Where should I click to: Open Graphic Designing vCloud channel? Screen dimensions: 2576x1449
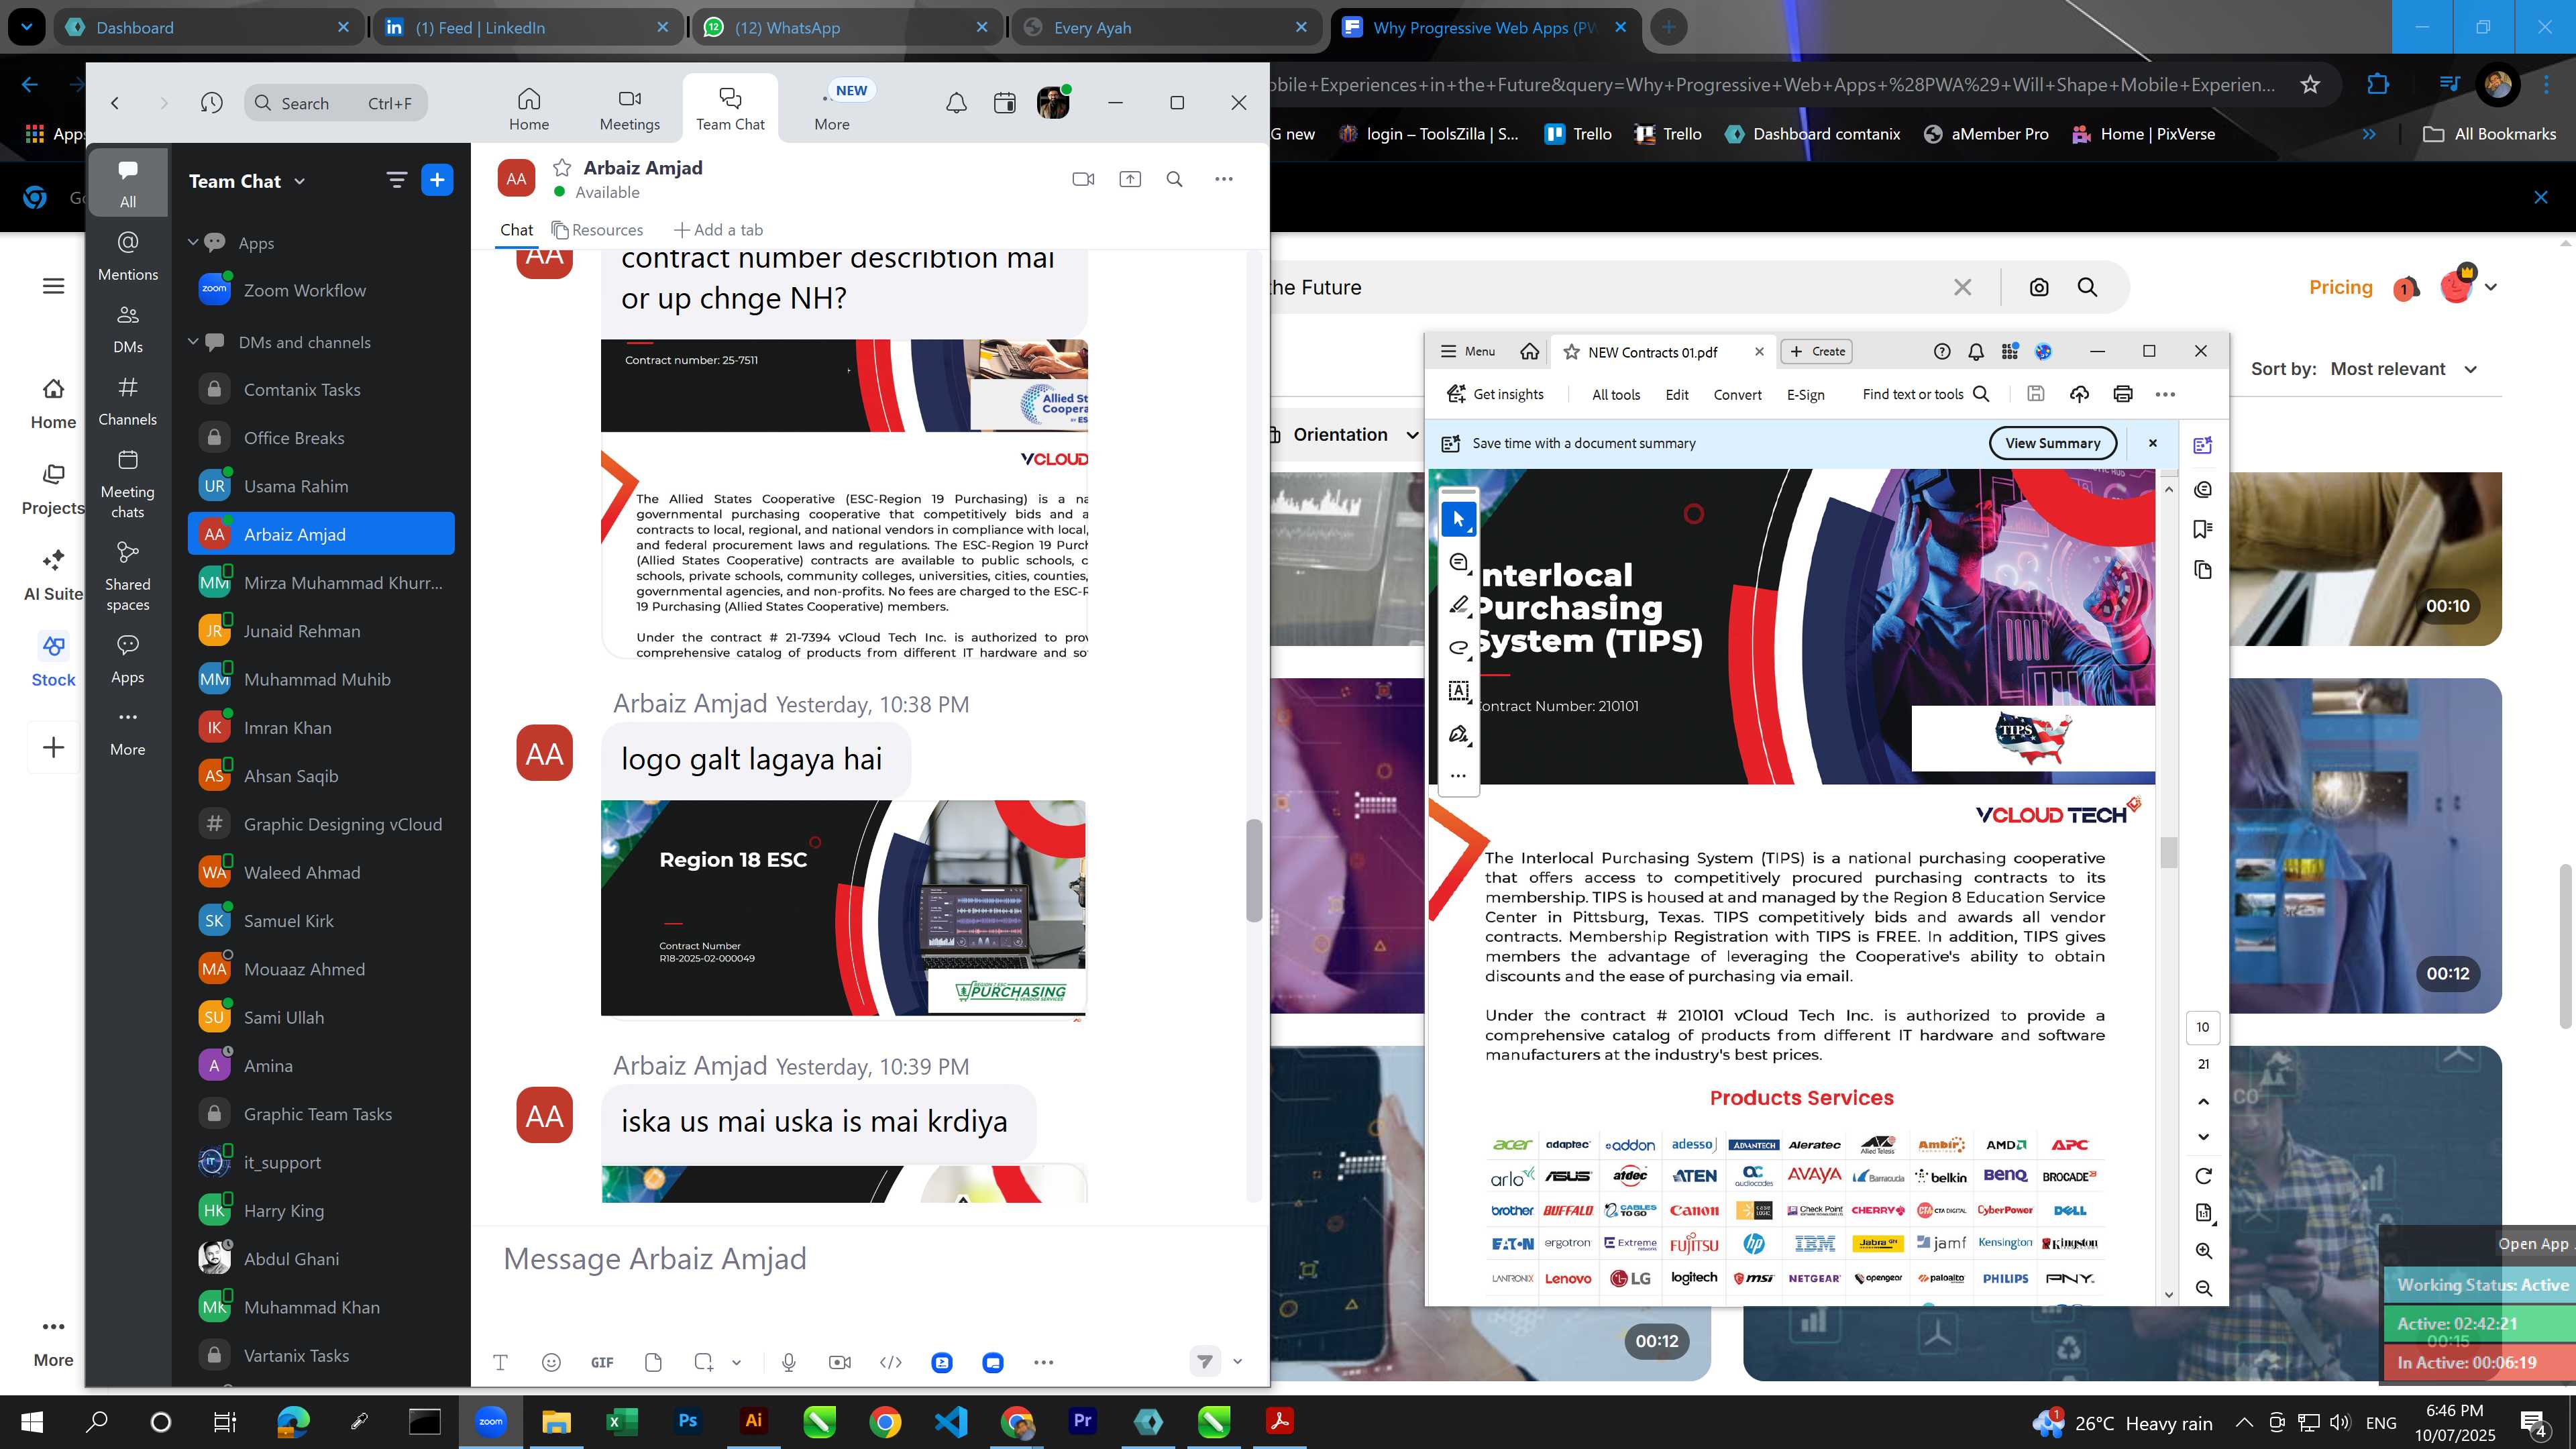pos(320,824)
